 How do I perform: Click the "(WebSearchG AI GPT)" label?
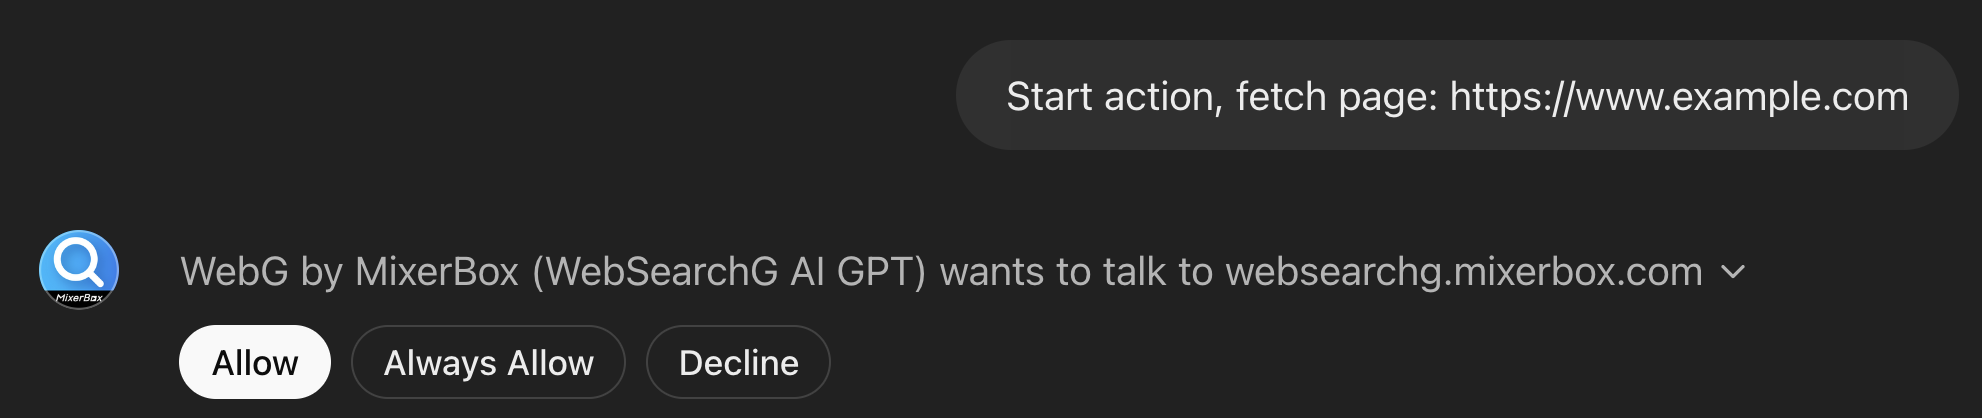(x=729, y=272)
